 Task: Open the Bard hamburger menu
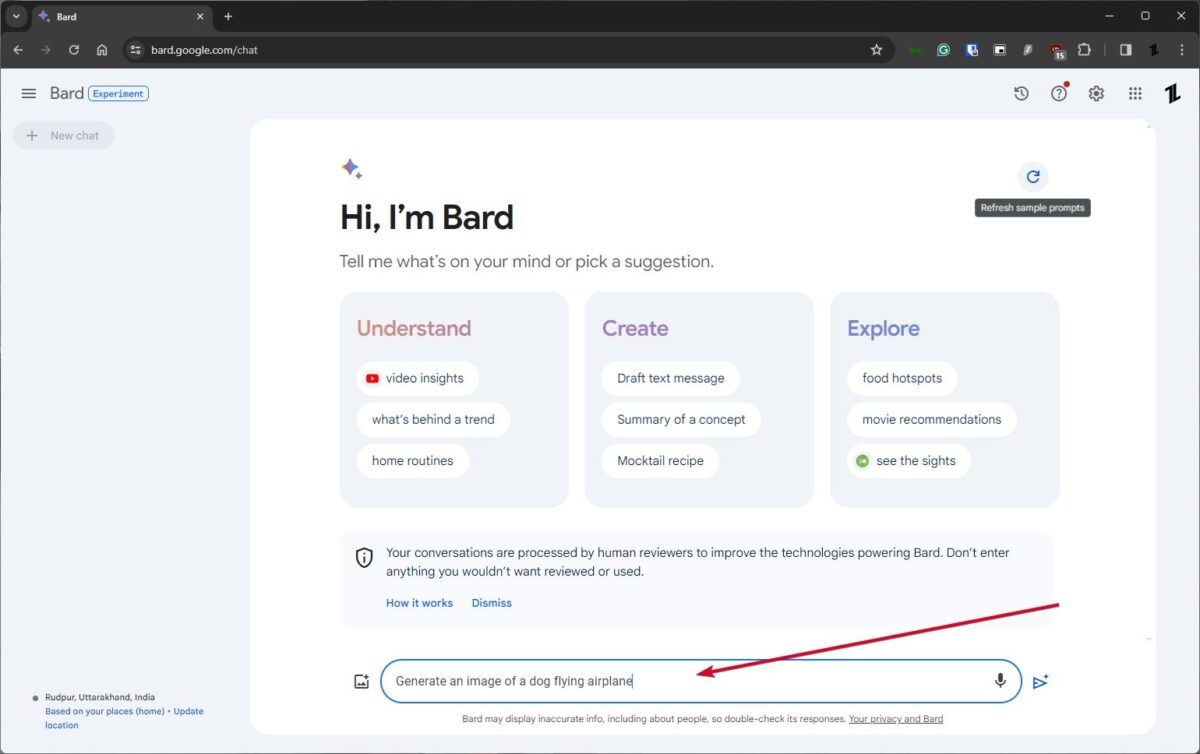click(28, 93)
